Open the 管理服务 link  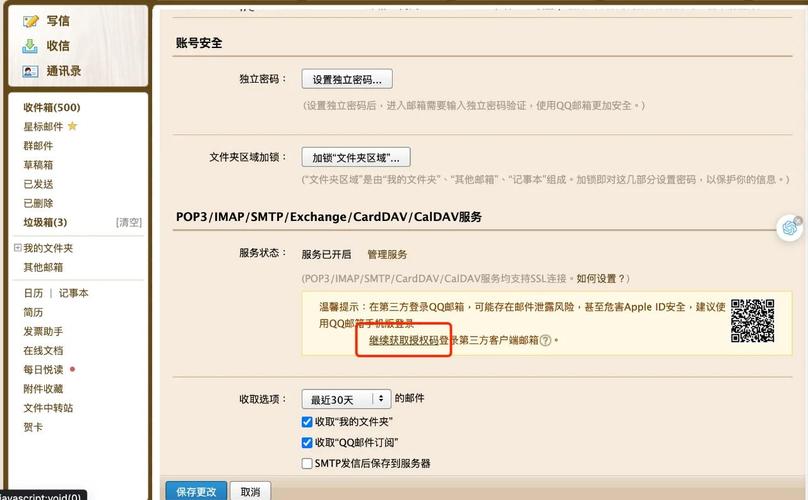point(387,254)
